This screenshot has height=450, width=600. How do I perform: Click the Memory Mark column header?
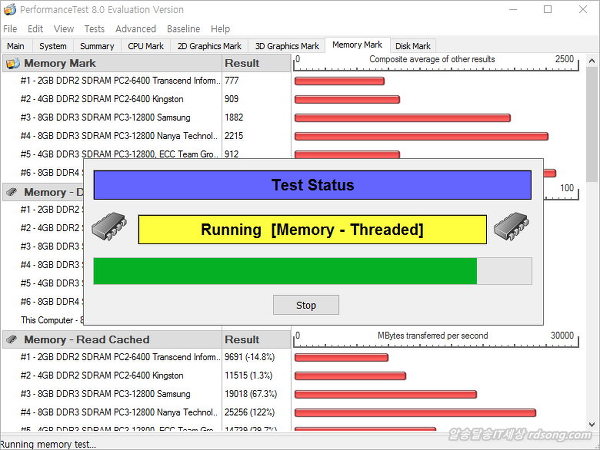pyautogui.click(x=112, y=63)
